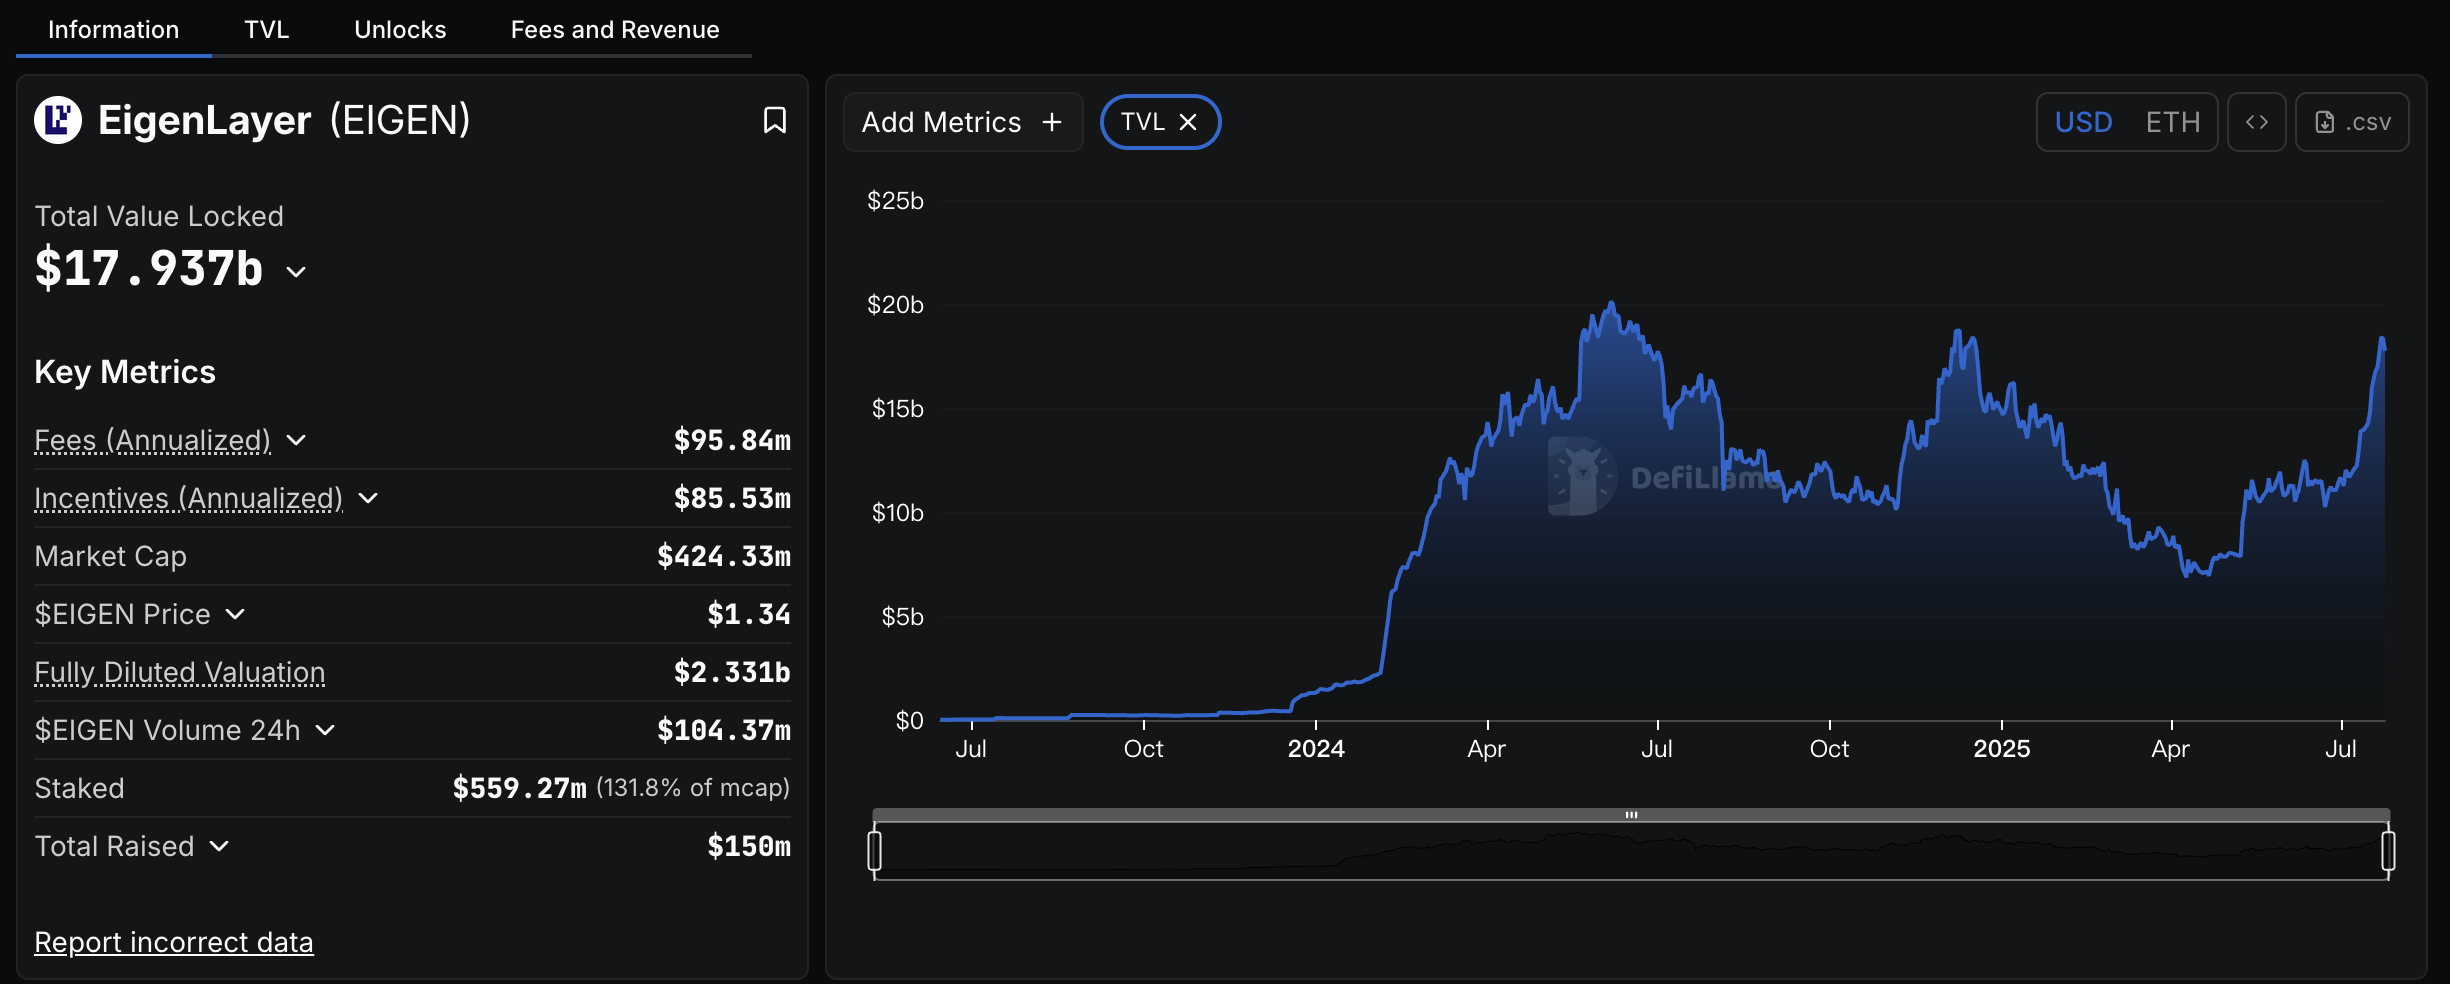Screen dimensions: 2450x984
Task: Click the $1.34 price value
Action: tap(749, 614)
